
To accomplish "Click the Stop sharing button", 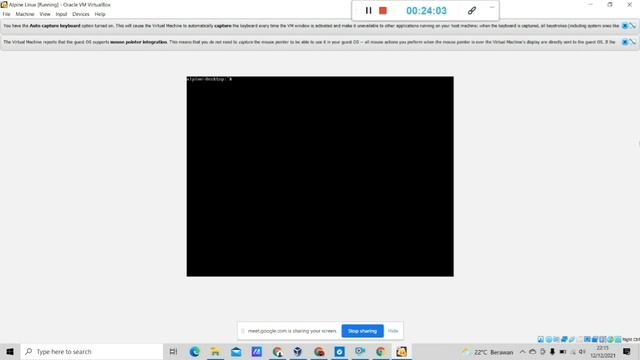I will 362,331.
